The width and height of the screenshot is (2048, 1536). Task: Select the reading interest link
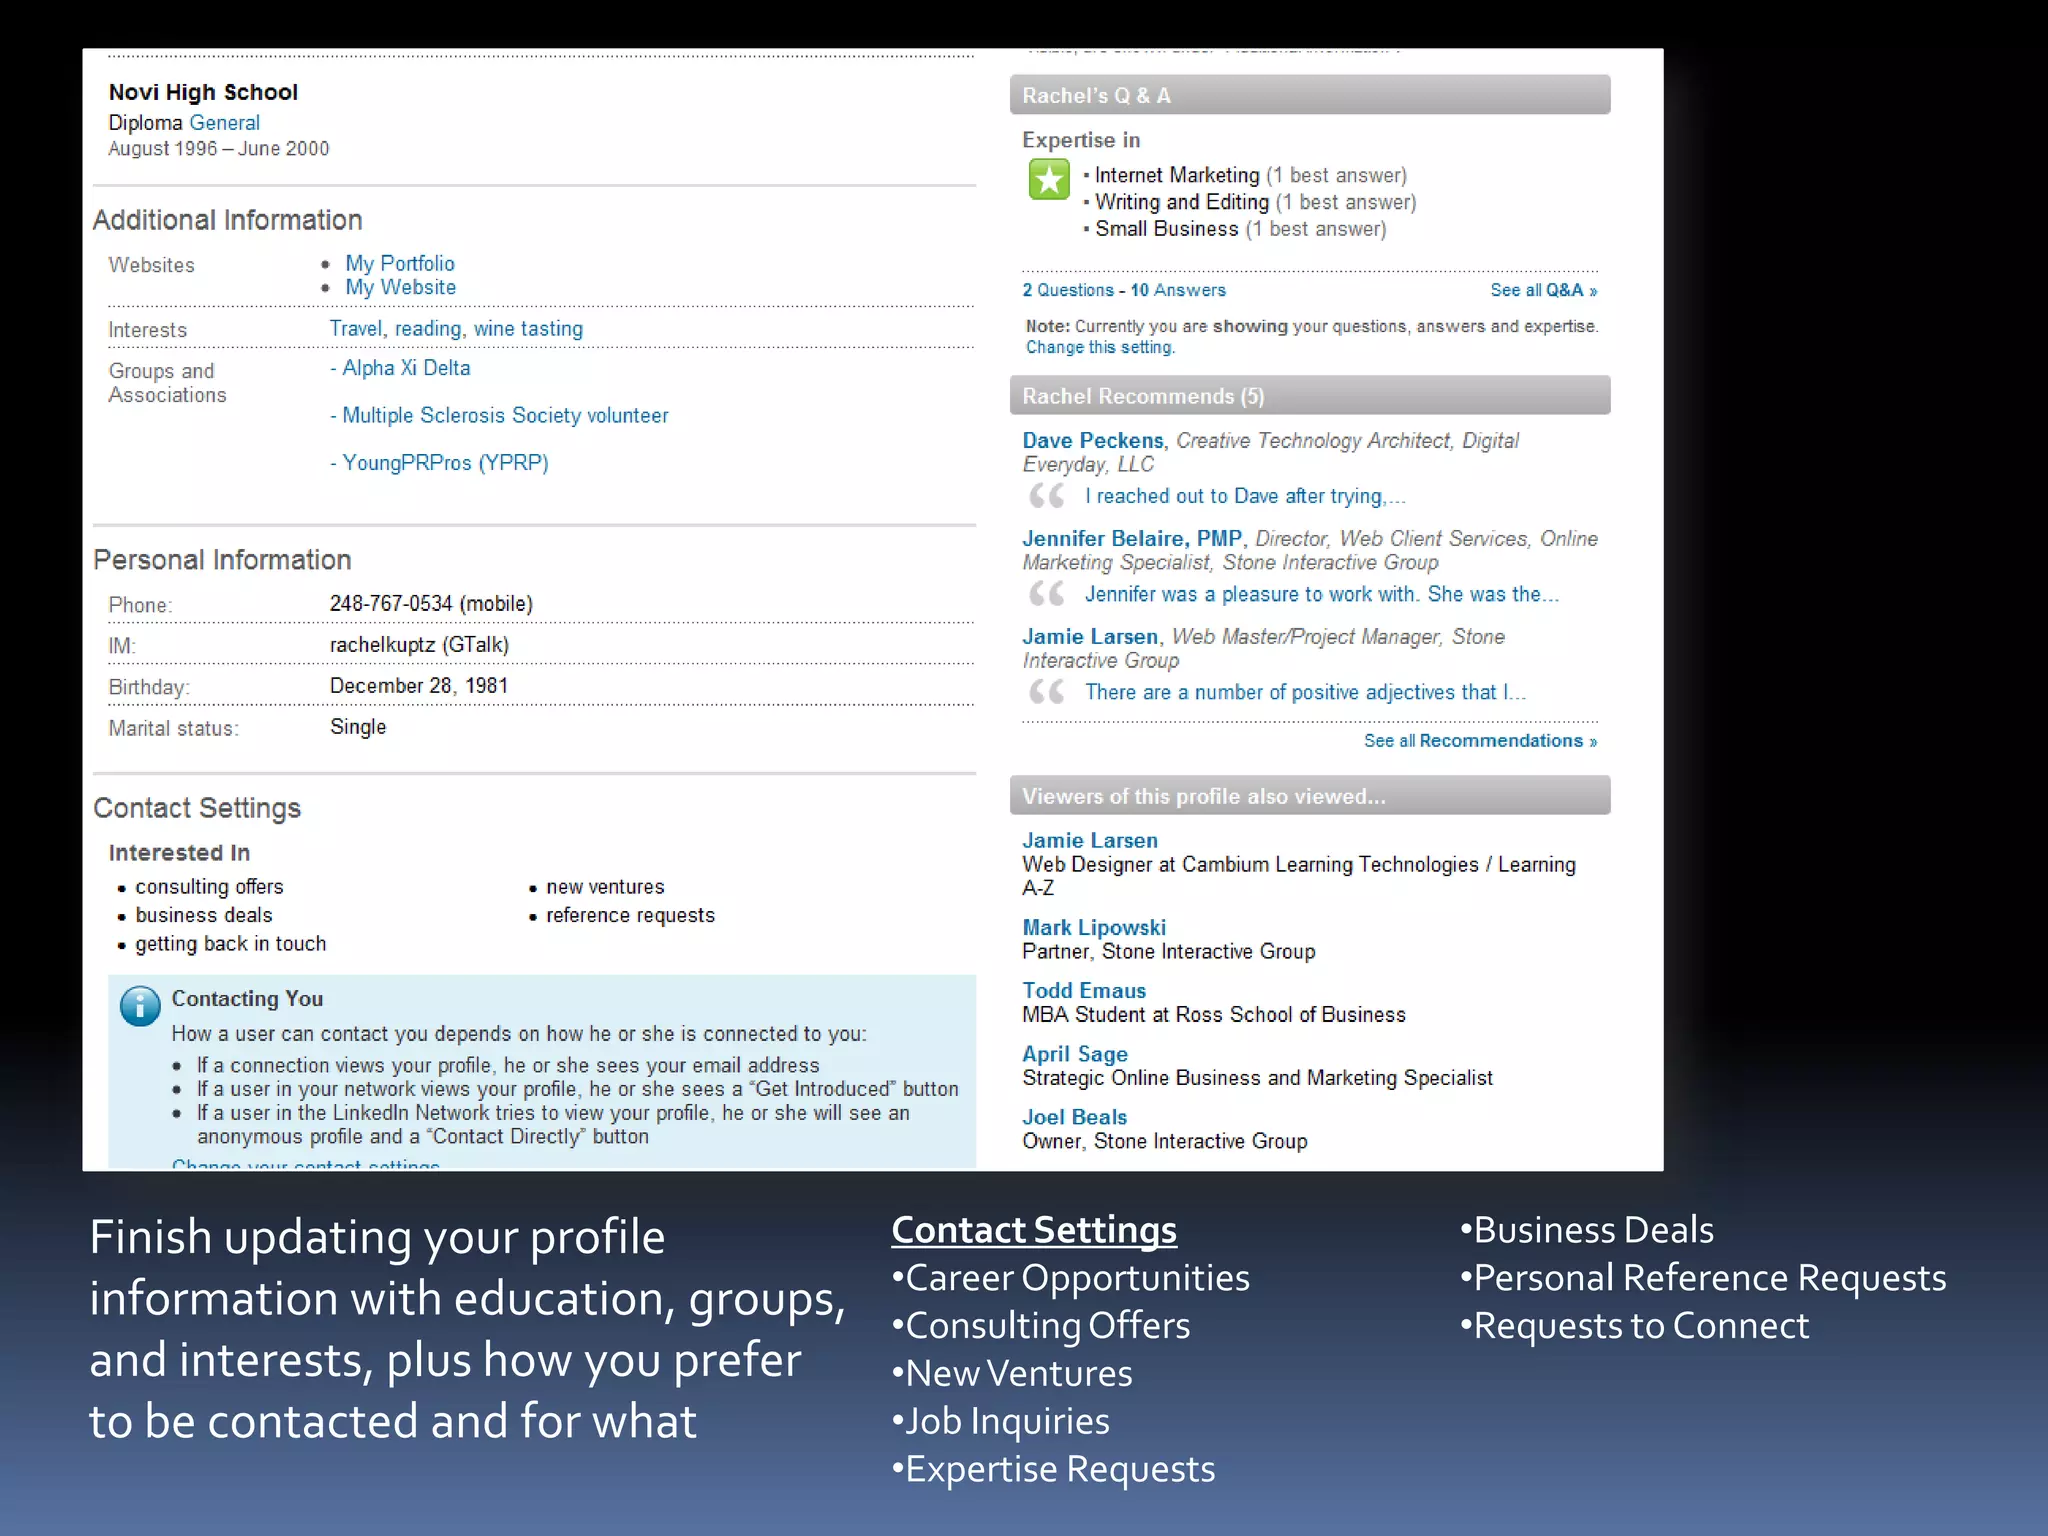tap(428, 329)
